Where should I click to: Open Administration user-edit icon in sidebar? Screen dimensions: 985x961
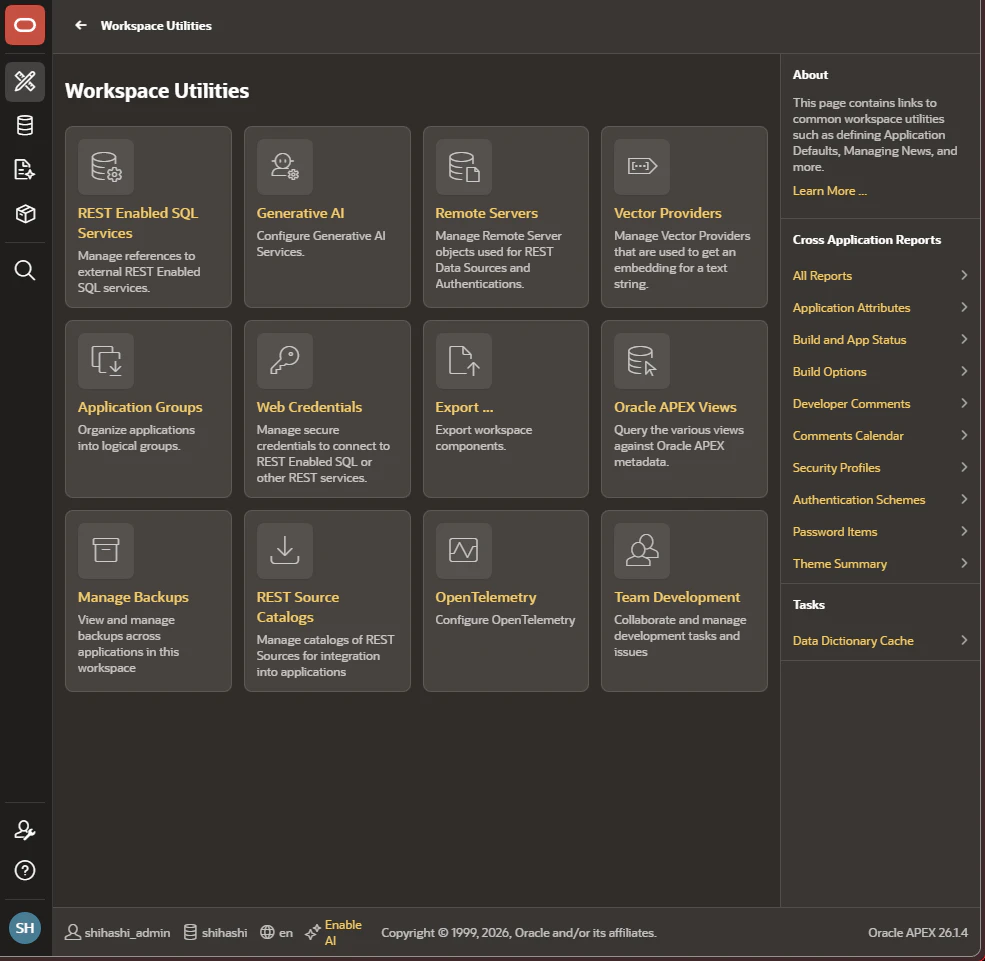(25, 830)
